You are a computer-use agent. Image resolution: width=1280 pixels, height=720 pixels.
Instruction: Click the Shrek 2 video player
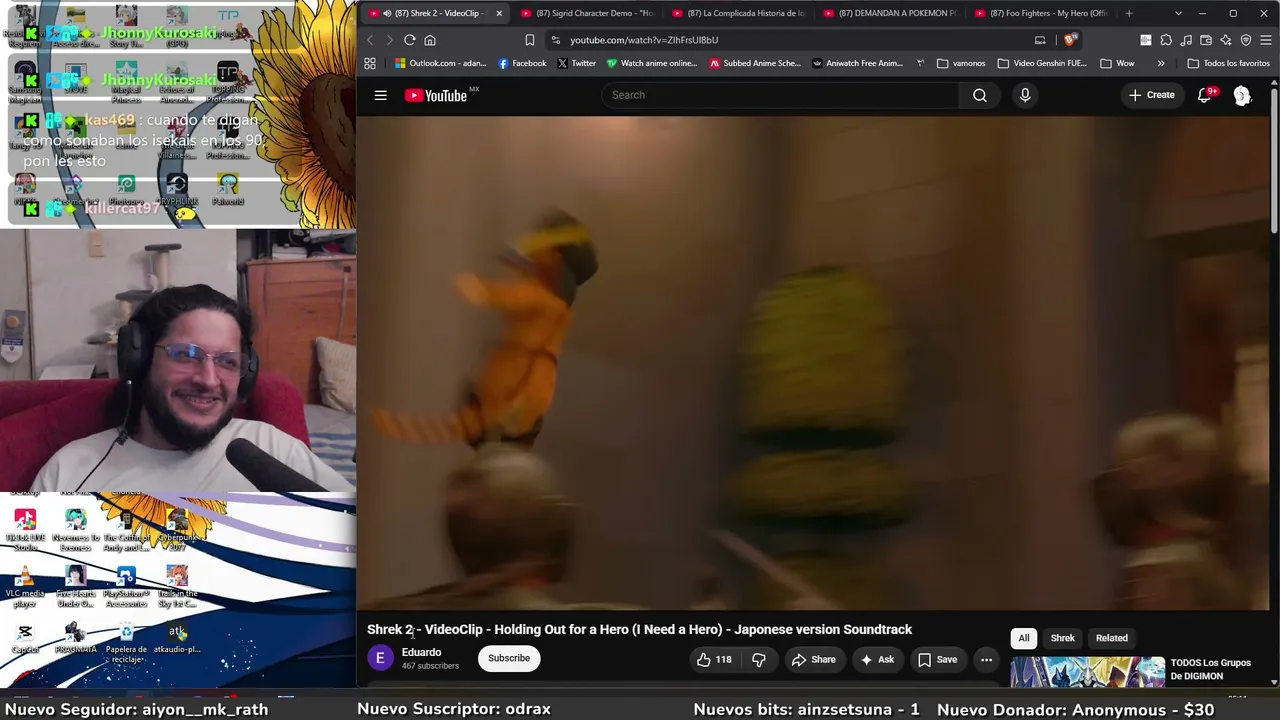(813, 362)
